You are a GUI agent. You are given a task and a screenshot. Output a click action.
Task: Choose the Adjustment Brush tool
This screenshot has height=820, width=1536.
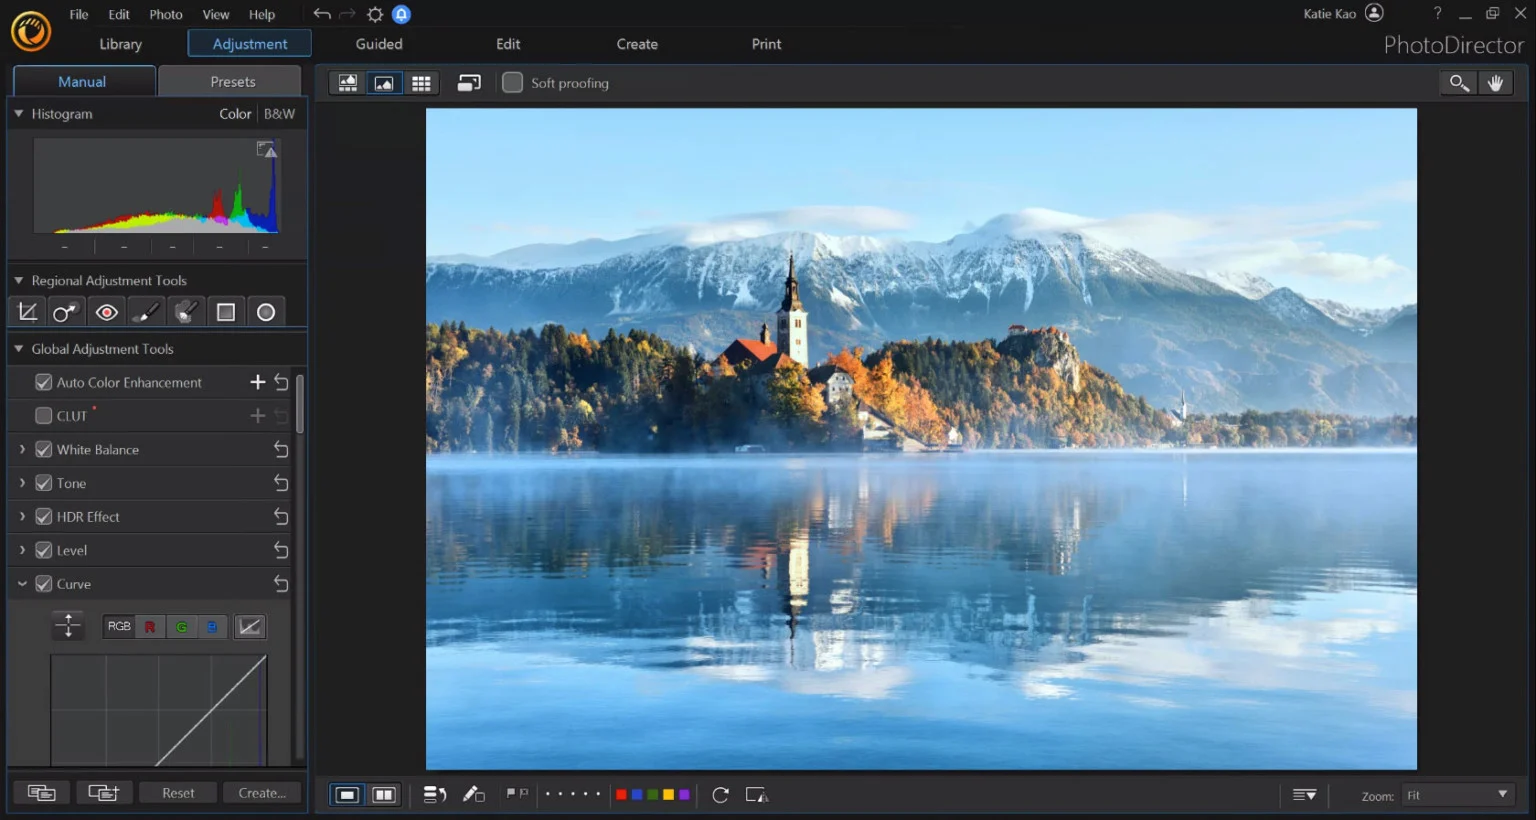coord(146,313)
